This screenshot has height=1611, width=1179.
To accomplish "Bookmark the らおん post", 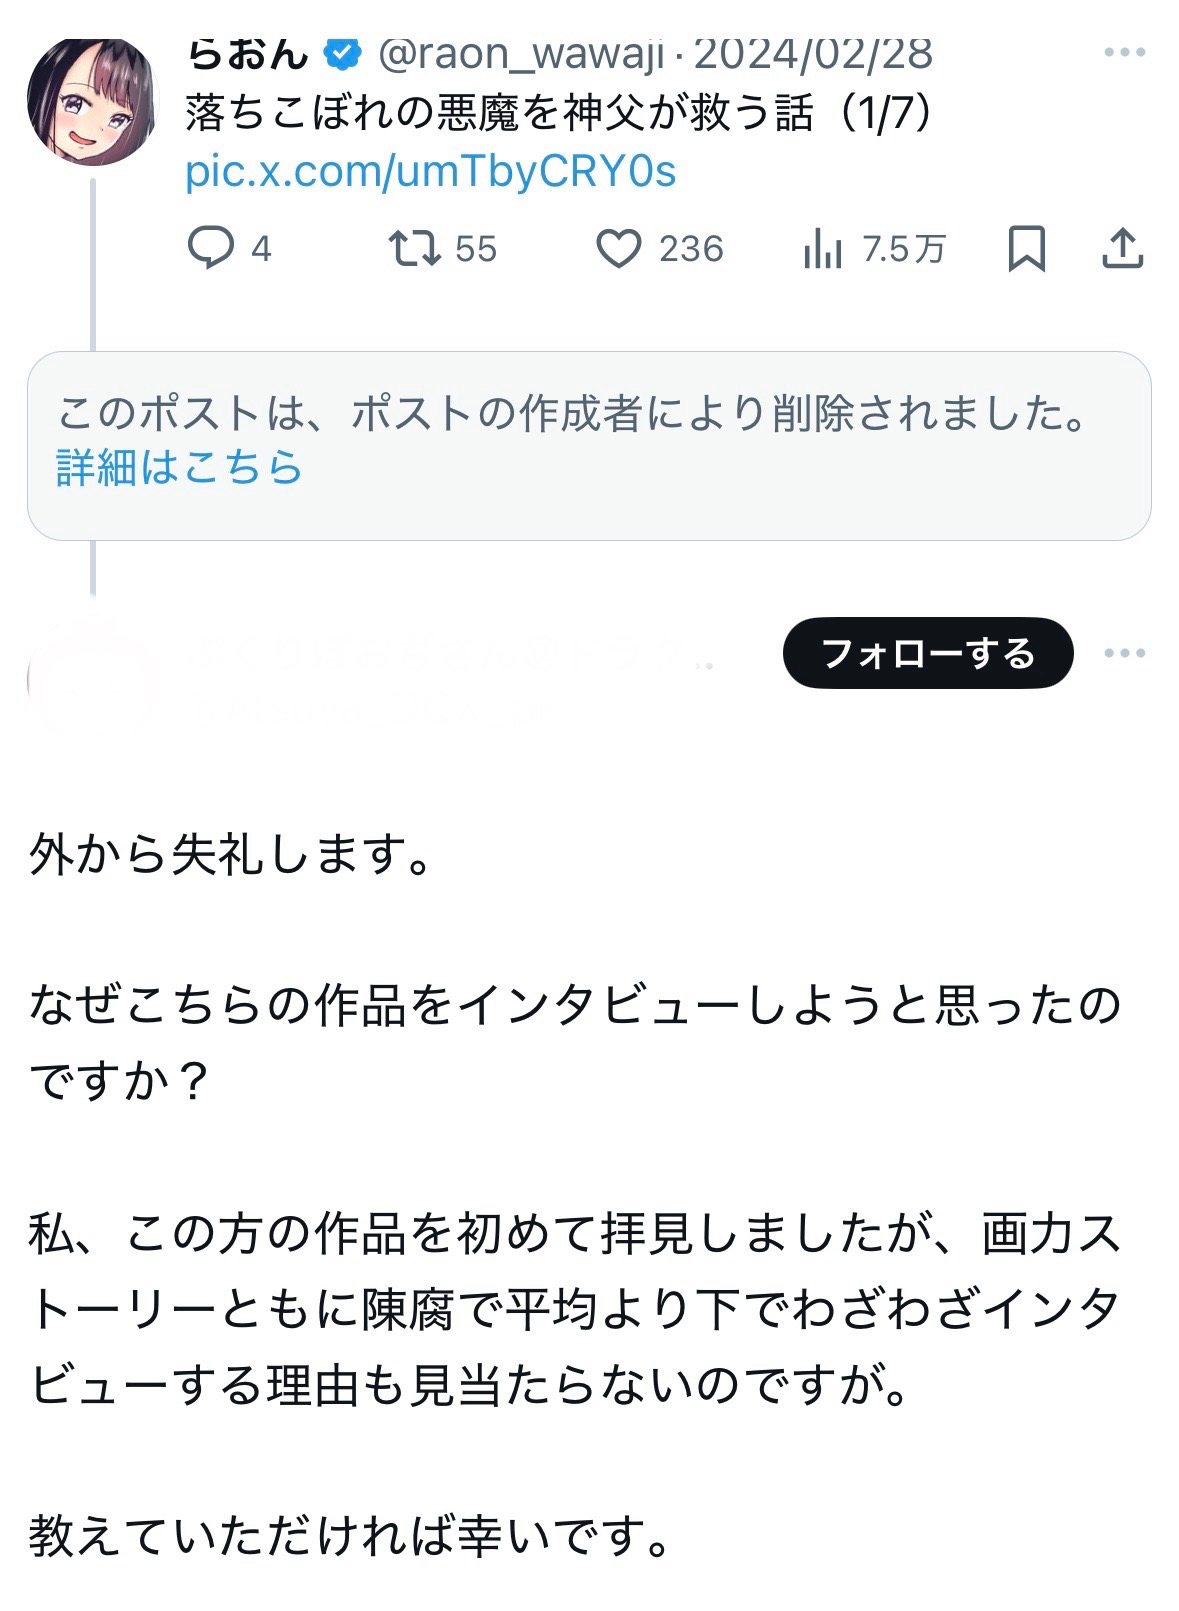I will coord(1026,248).
